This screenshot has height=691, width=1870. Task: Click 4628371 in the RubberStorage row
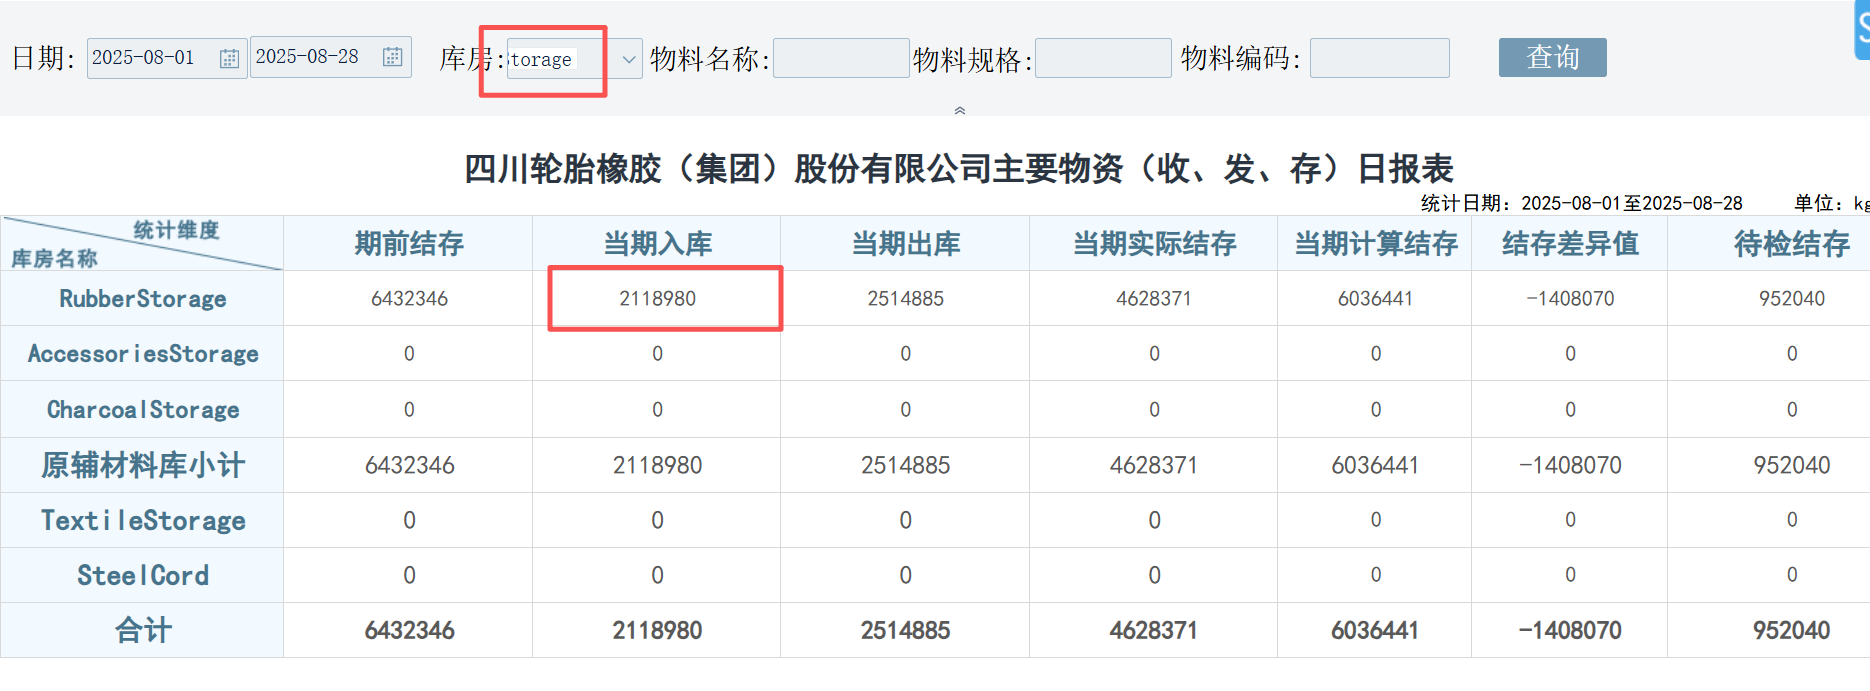coord(1154,299)
